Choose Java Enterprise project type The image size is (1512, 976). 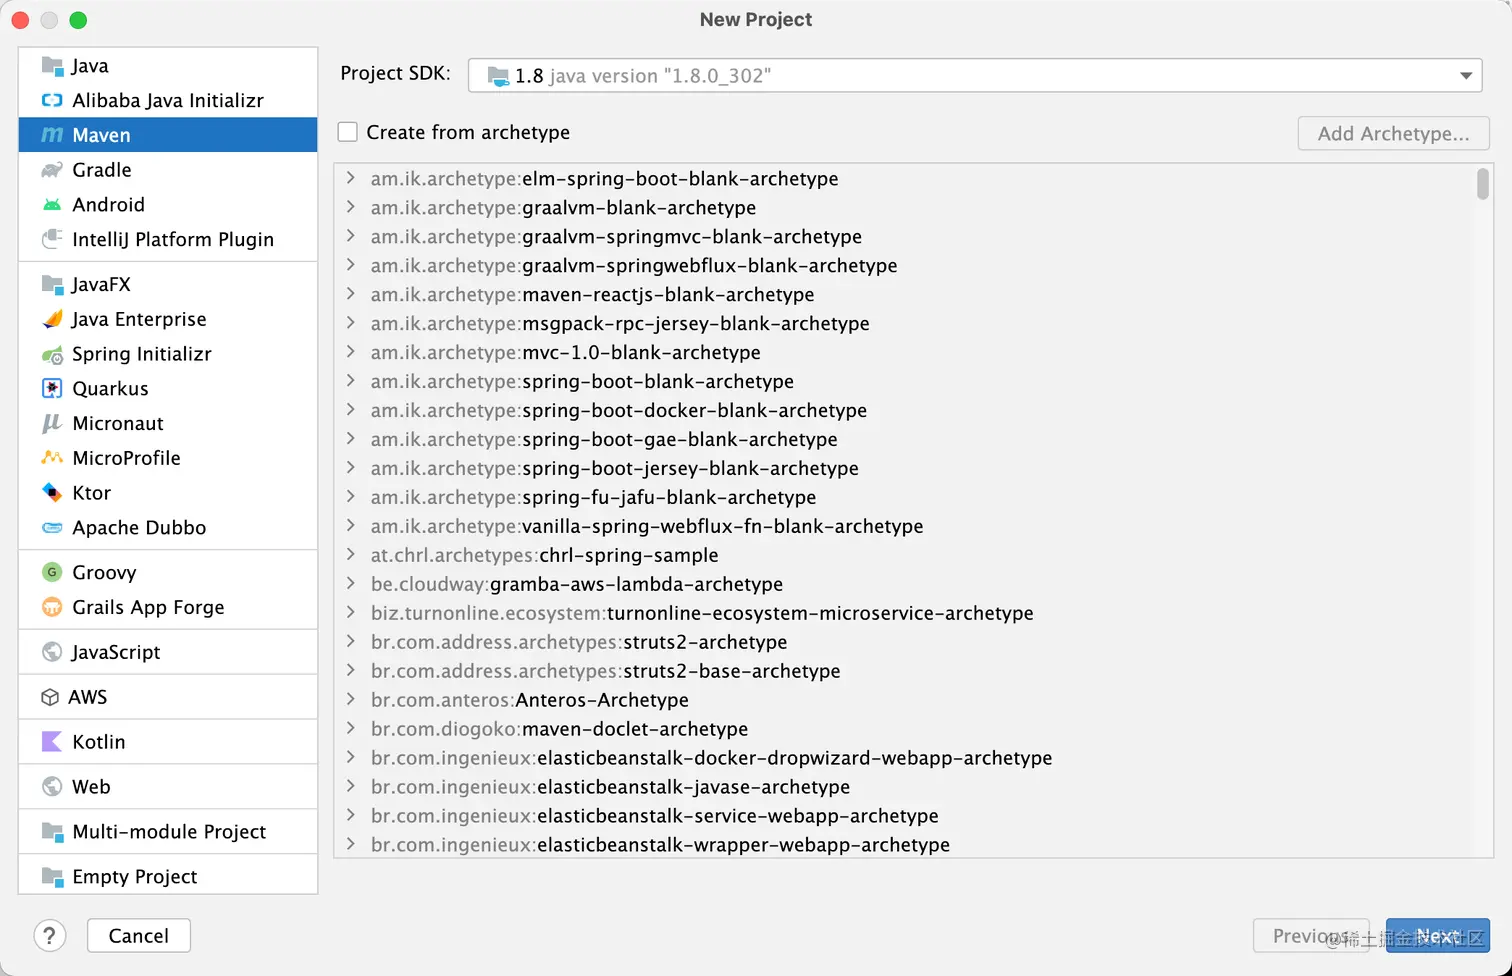(168, 319)
